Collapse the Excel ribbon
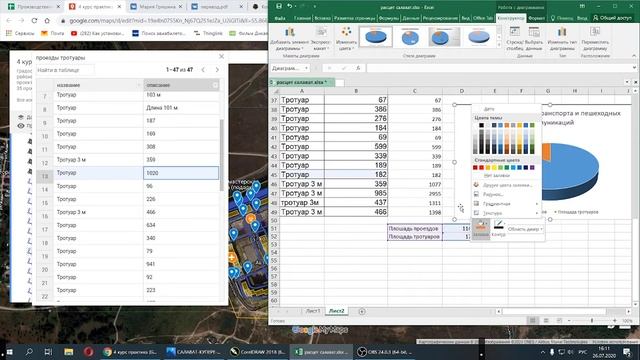640x360 pixels. 634,56
